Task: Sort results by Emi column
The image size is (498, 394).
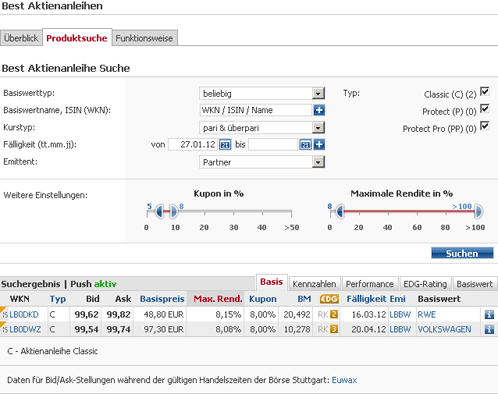Action: click(x=398, y=299)
